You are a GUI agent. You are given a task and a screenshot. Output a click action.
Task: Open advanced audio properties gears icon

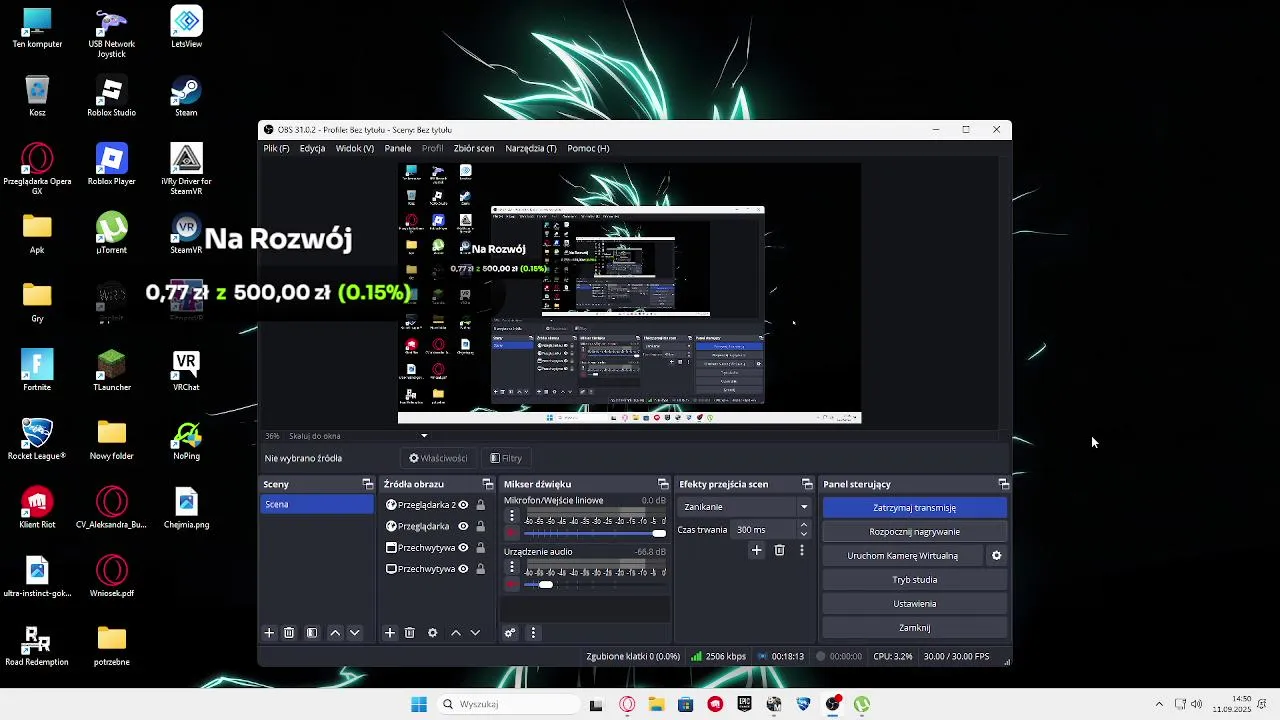click(x=510, y=633)
